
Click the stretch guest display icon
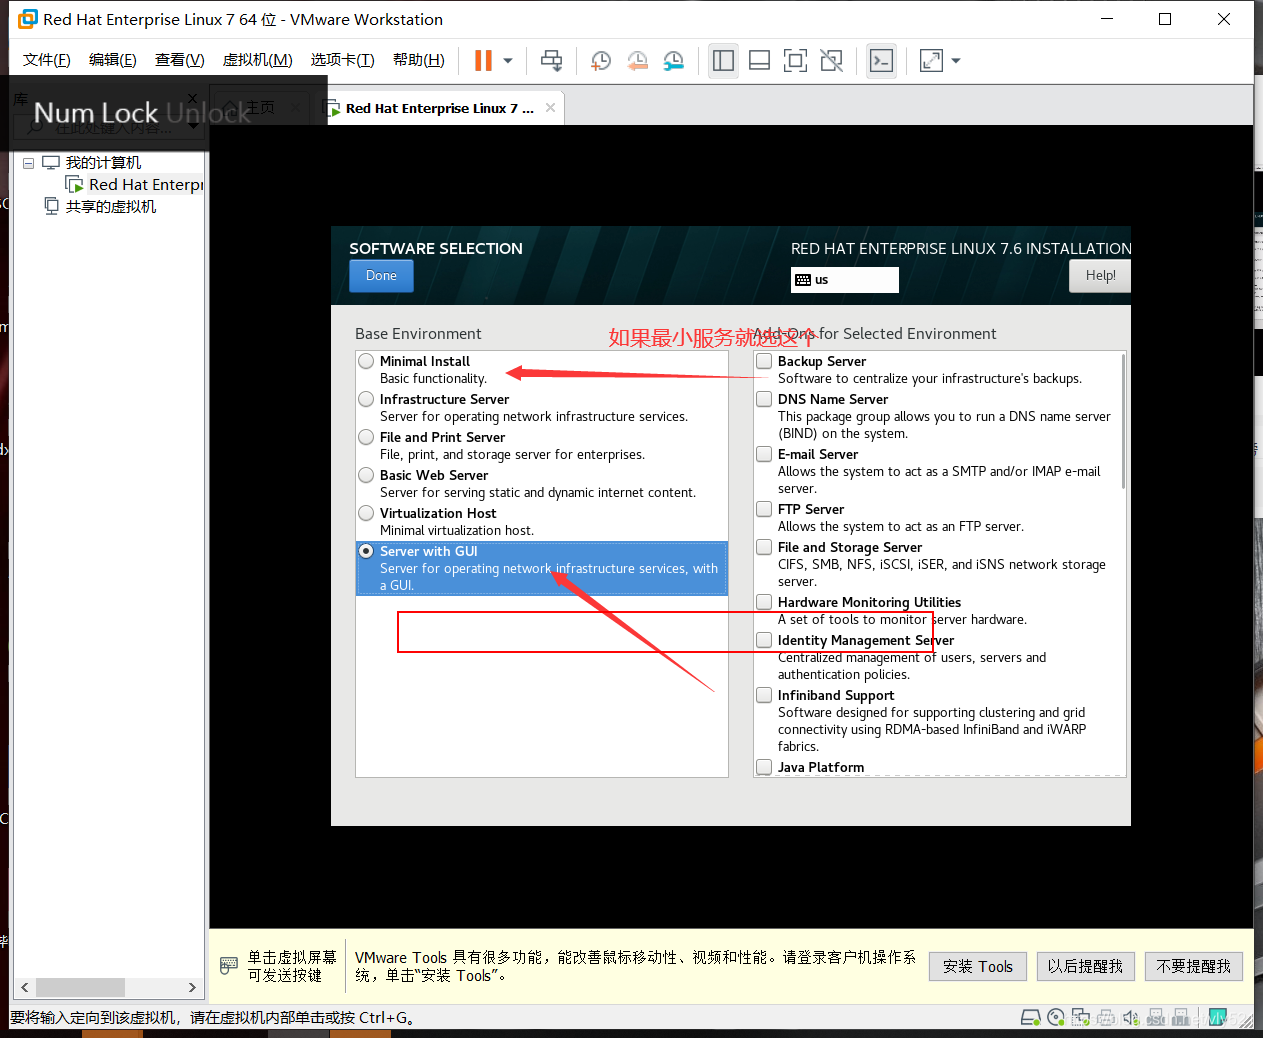[931, 61]
